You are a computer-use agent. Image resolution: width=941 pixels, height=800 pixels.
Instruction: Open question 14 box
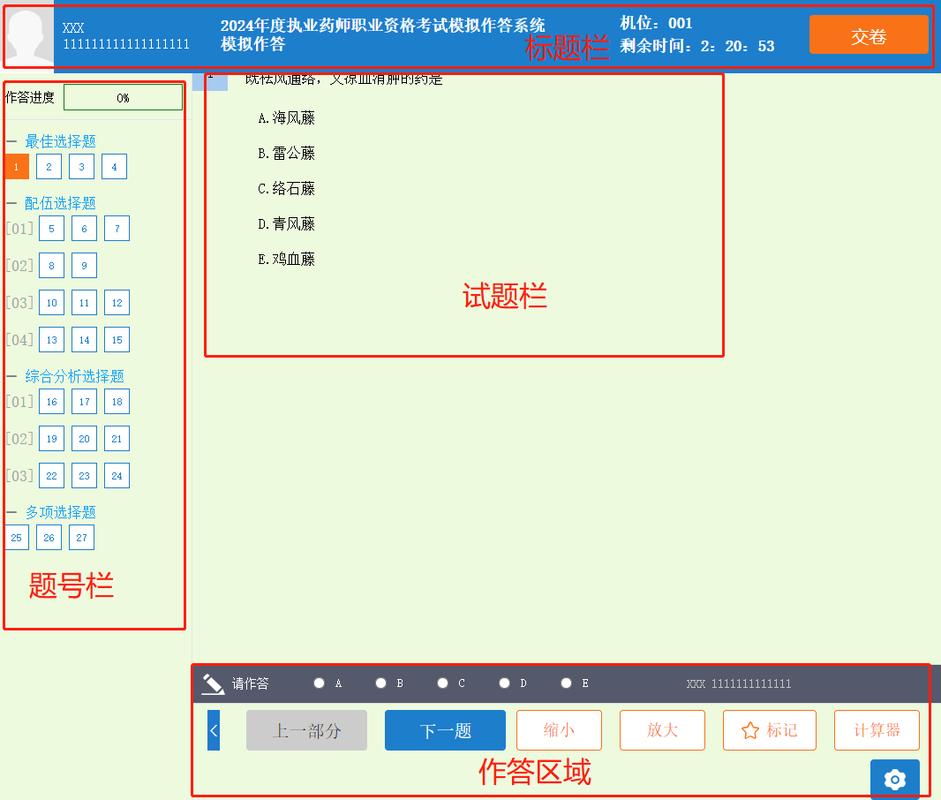84,340
